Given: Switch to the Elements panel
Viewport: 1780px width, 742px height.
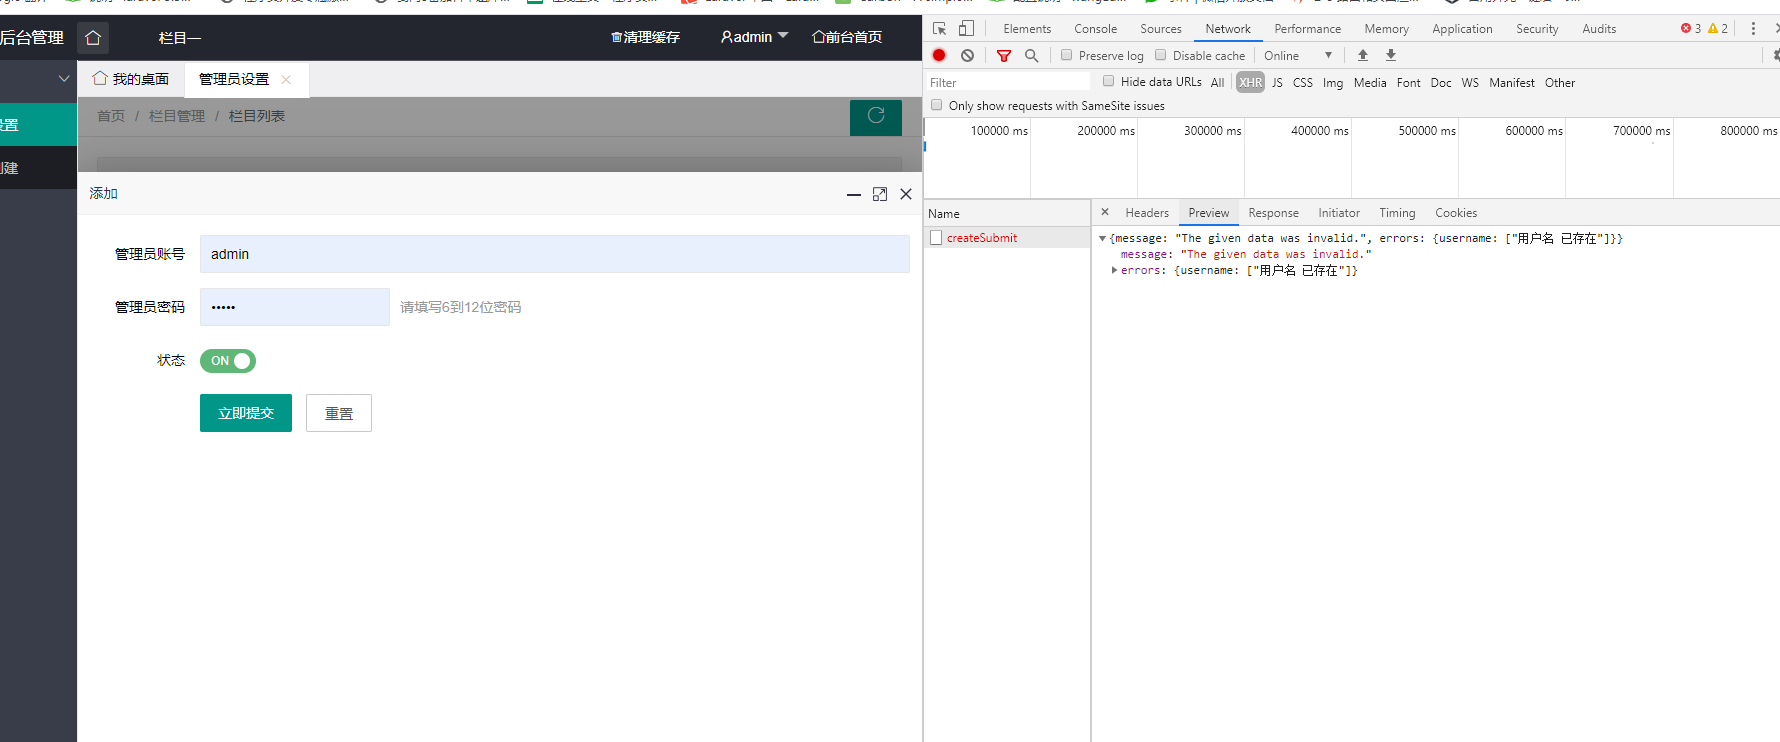Looking at the screenshot, I should 1027,29.
